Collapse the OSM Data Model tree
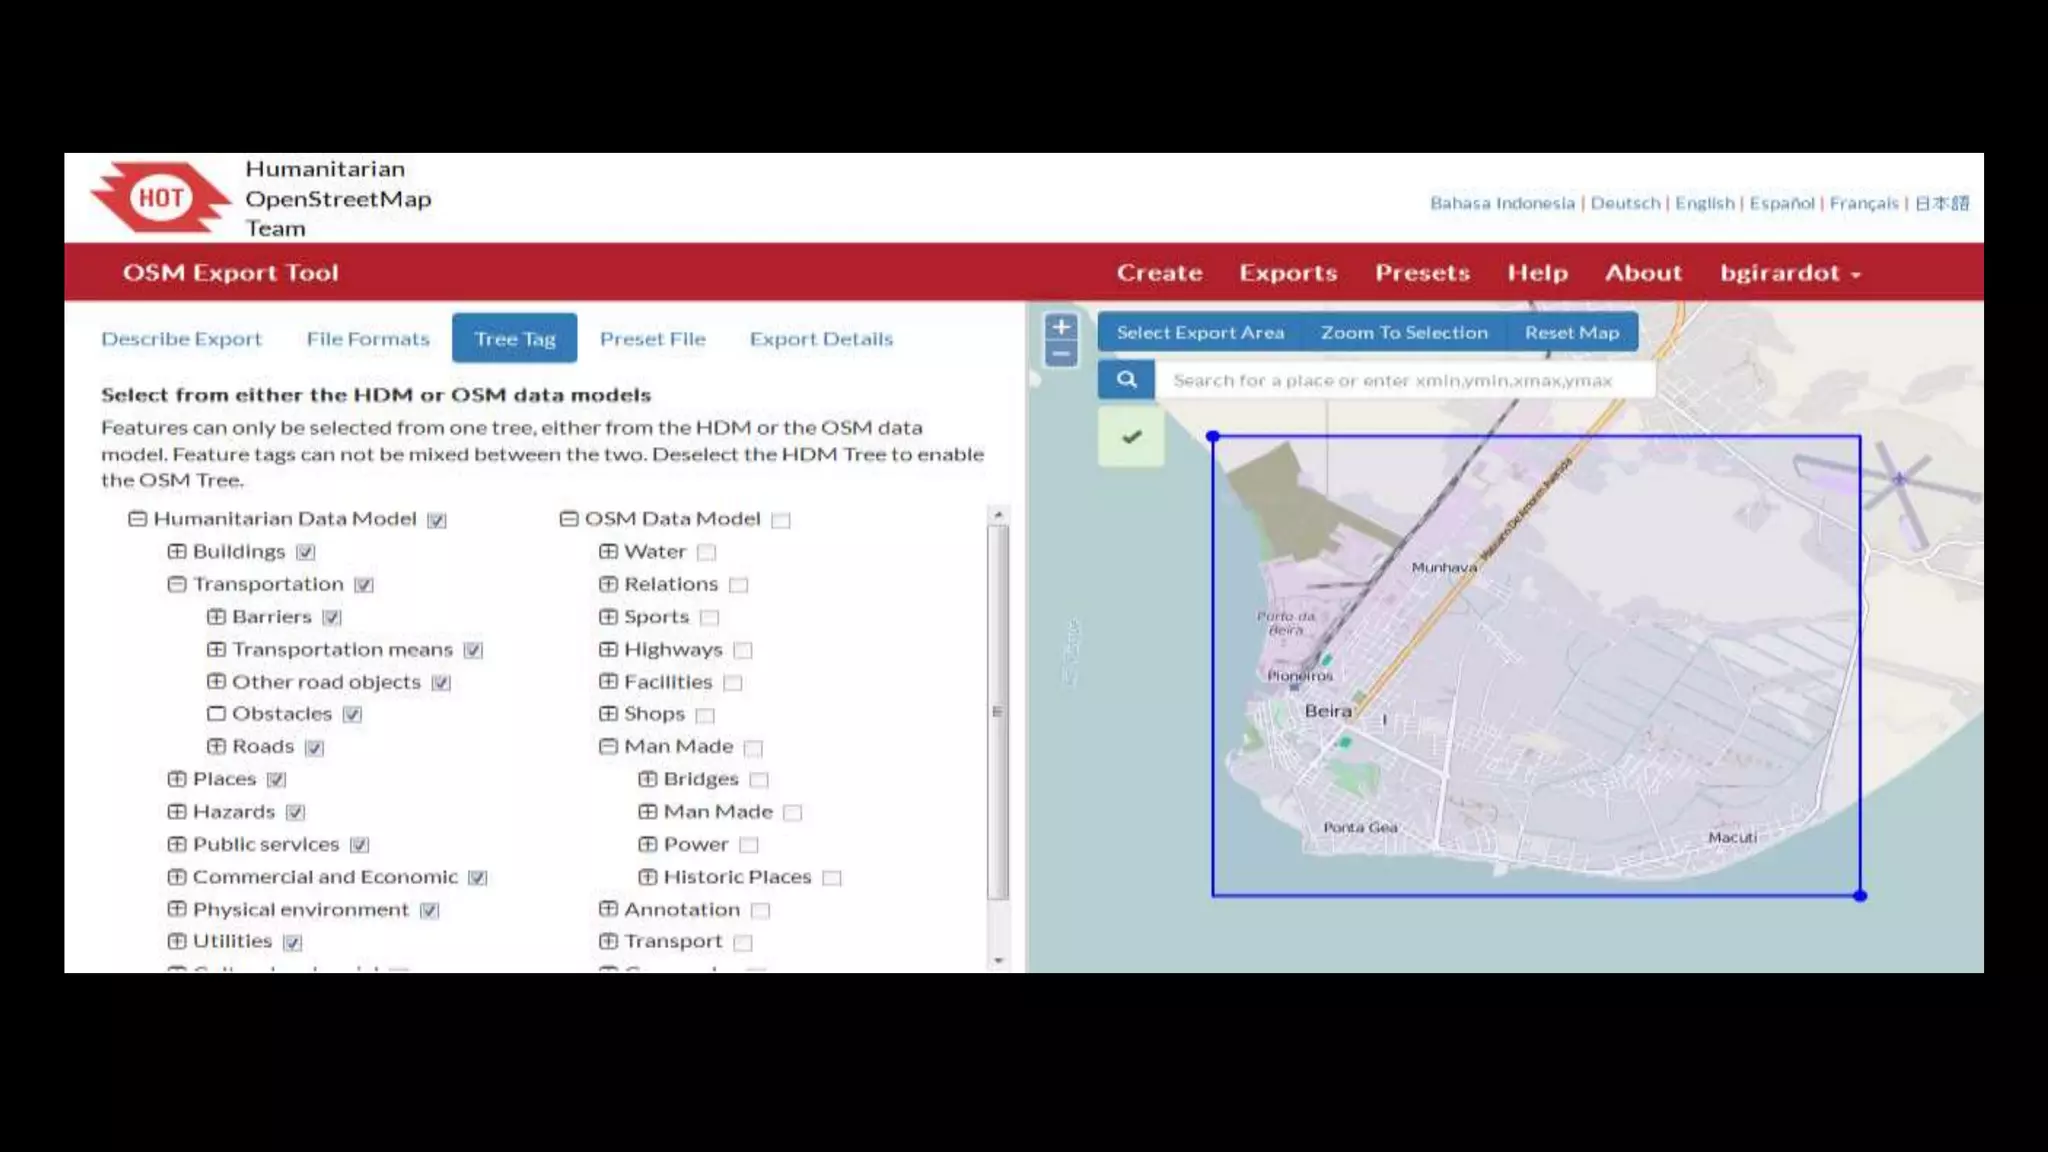The height and width of the screenshot is (1152, 2048). point(569,519)
